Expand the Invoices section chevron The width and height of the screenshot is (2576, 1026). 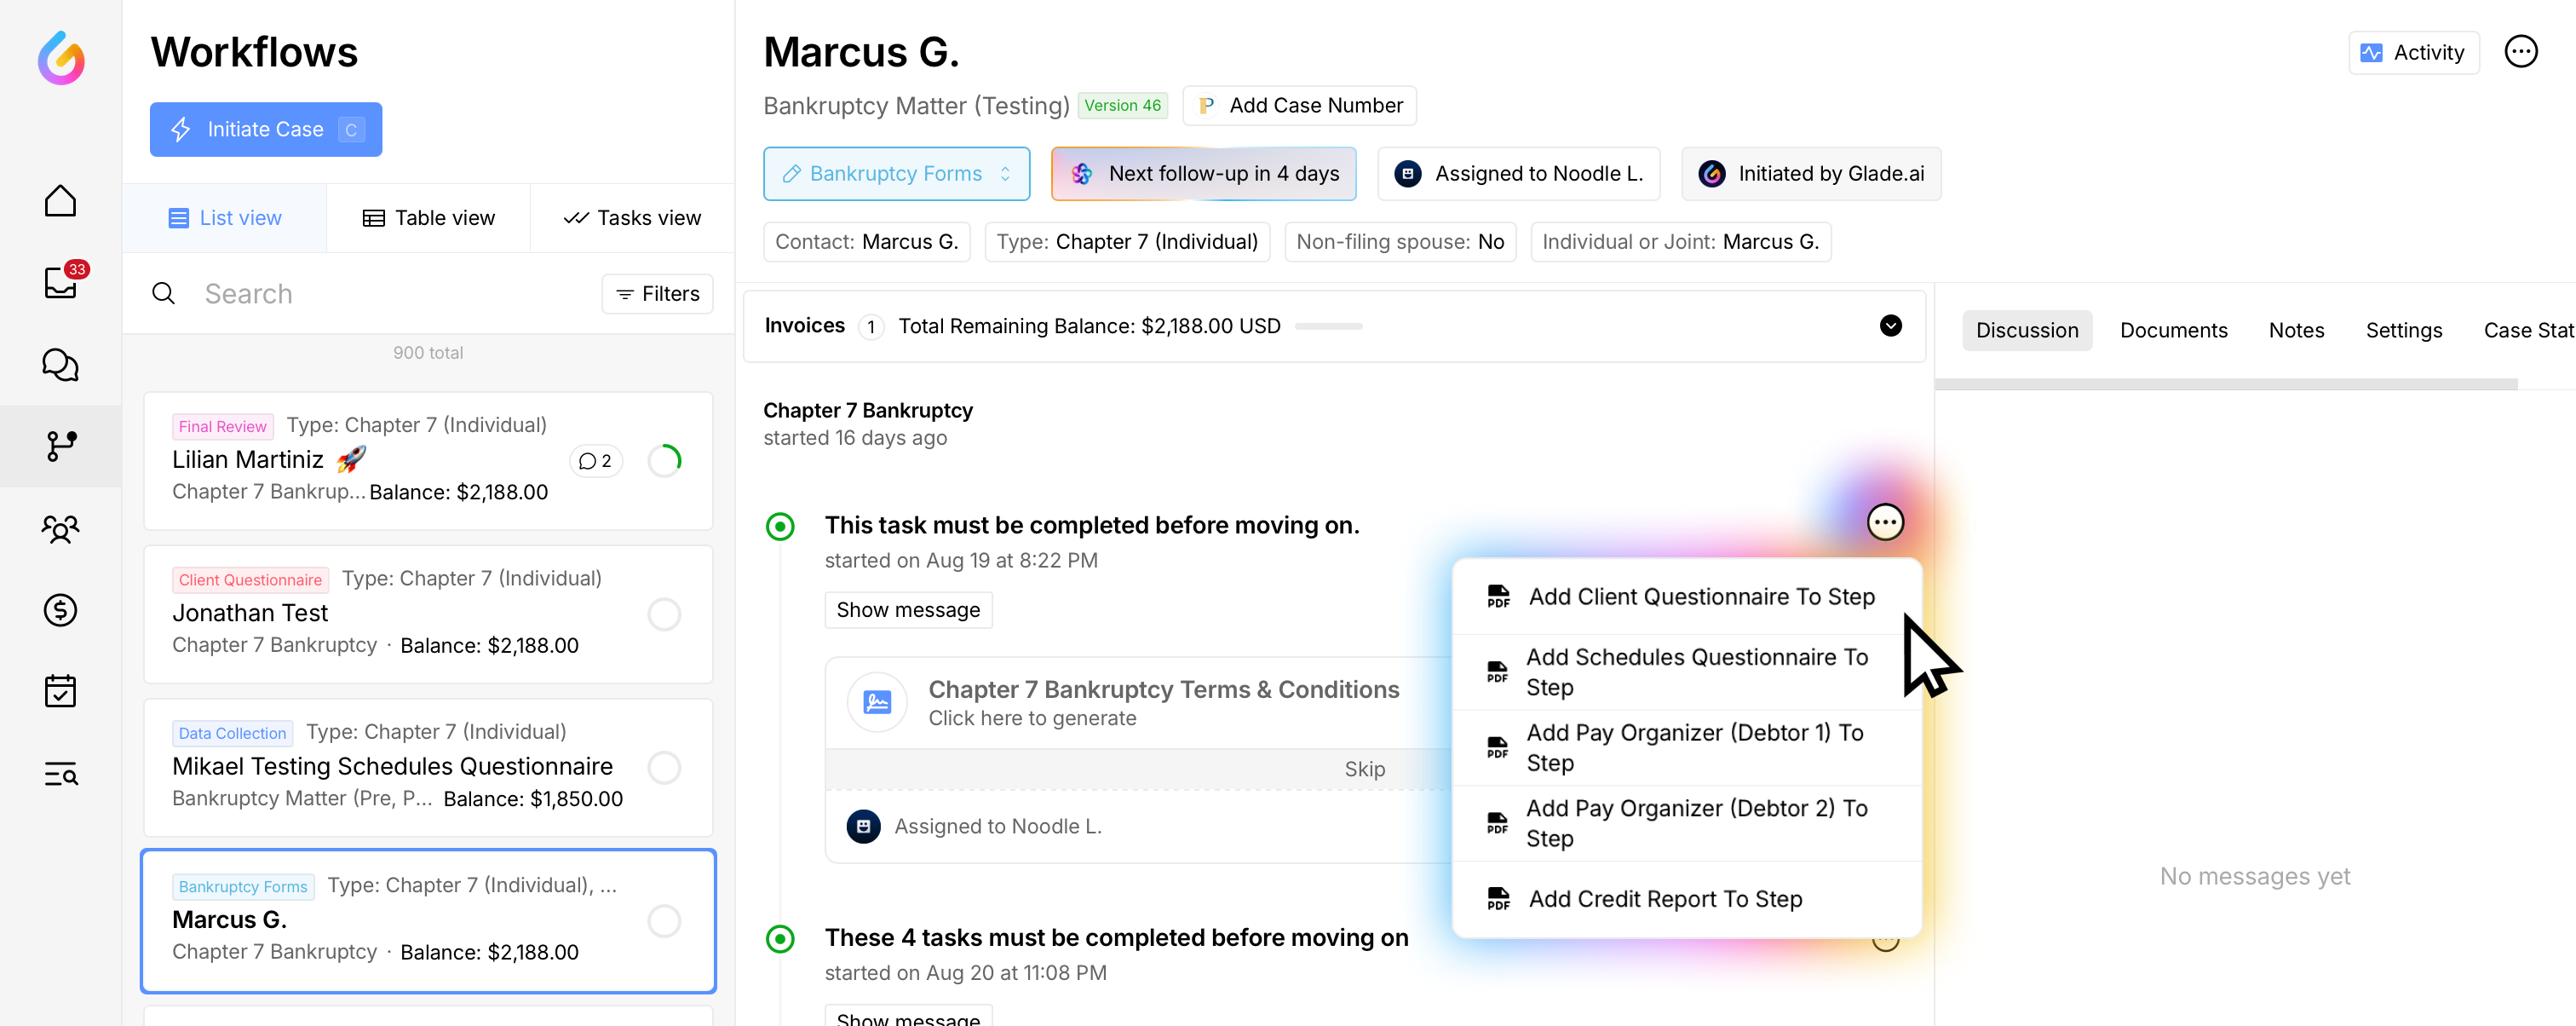(x=1890, y=326)
